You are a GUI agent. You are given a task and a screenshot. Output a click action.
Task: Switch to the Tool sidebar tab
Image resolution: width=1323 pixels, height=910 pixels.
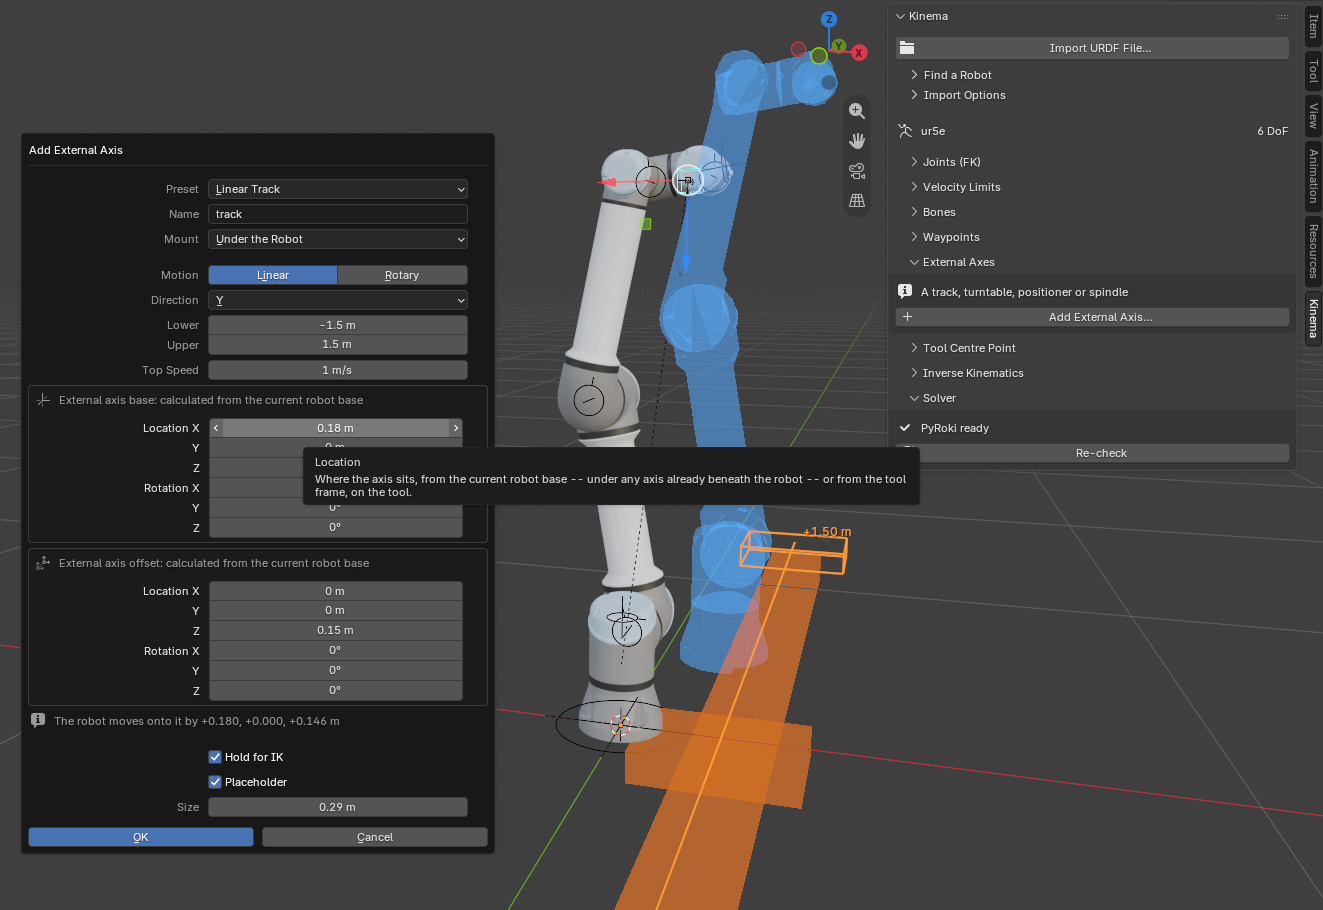click(1313, 70)
